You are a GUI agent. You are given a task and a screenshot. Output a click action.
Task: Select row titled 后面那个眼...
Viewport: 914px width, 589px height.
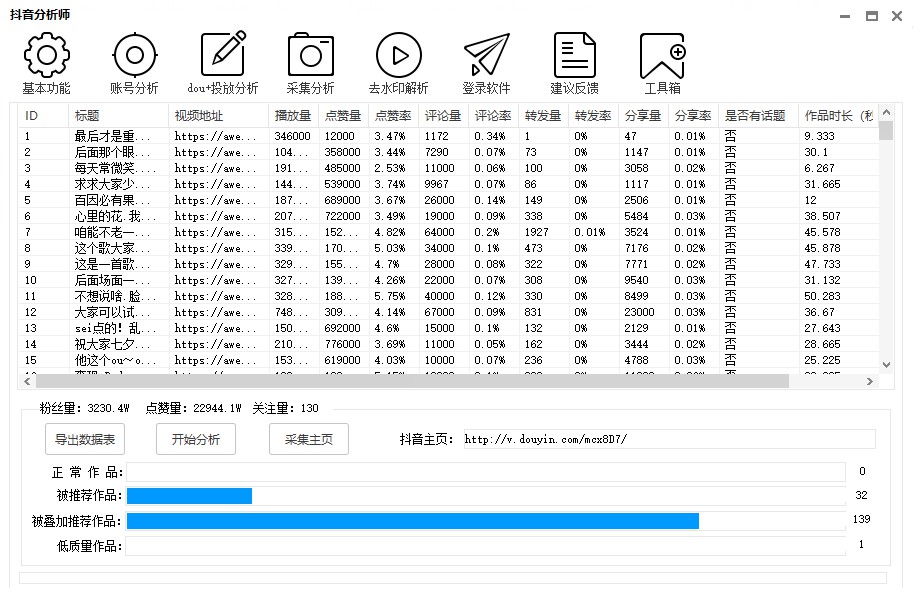tap(448, 152)
